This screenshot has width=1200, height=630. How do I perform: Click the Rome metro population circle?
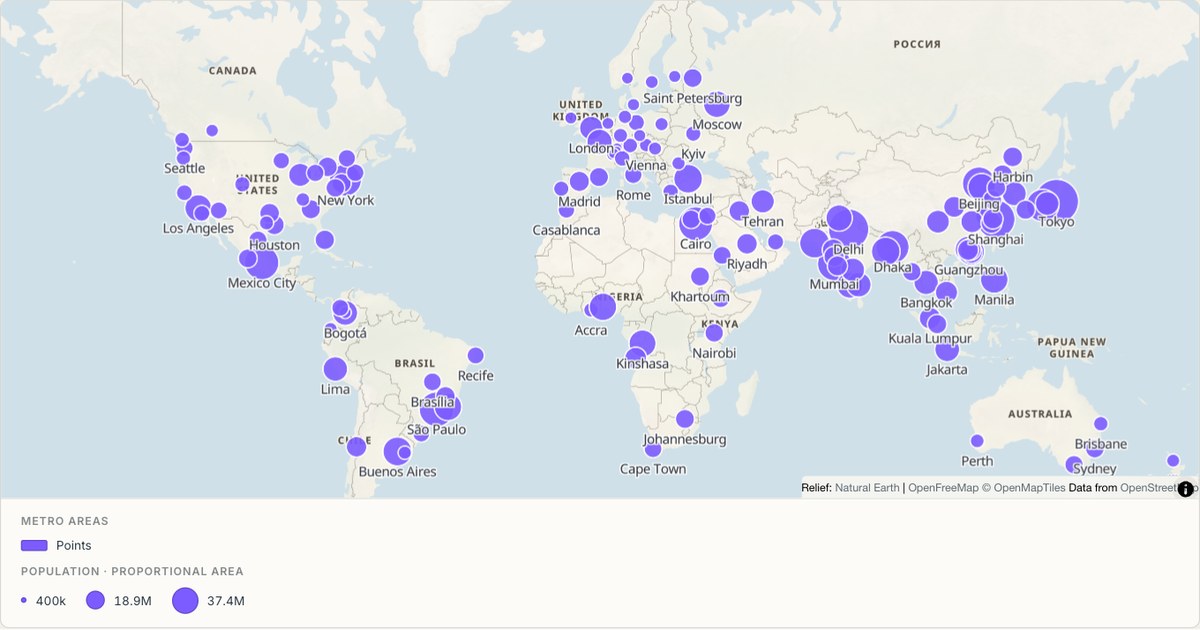click(x=633, y=176)
